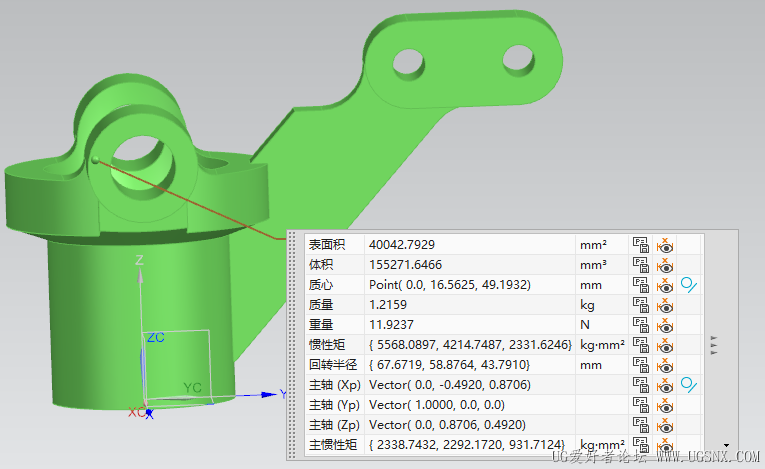Viewport: 765px width, 469px height.
Task: Select the 主轴 (Yp) label cell
Action: 335,405
